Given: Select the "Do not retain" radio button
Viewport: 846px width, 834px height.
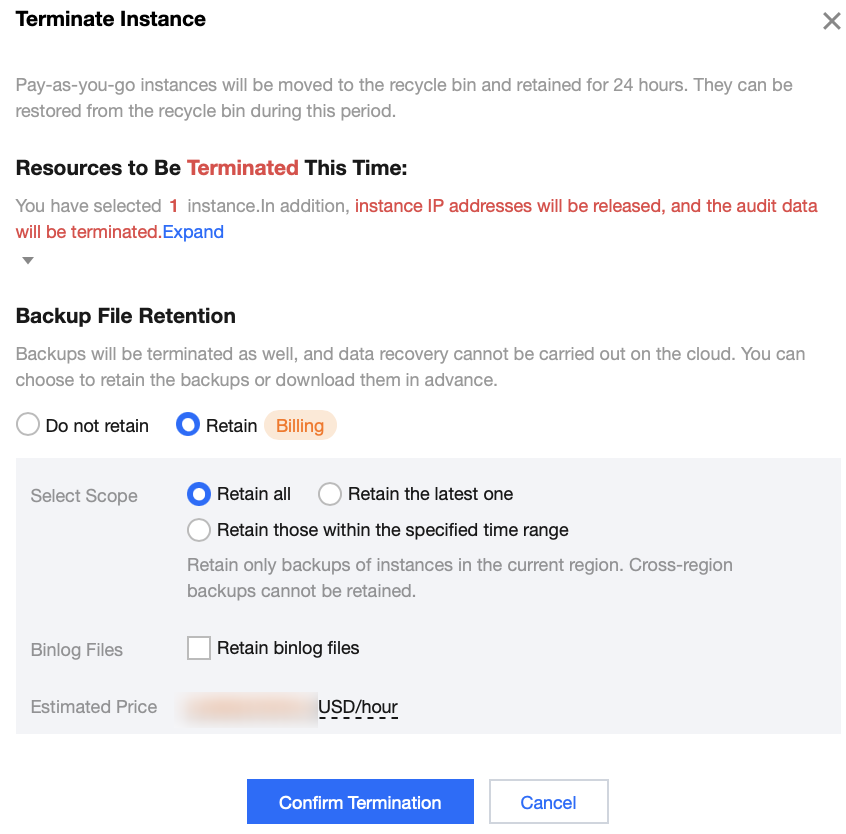Looking at the screenshot, I should [28, 425].
